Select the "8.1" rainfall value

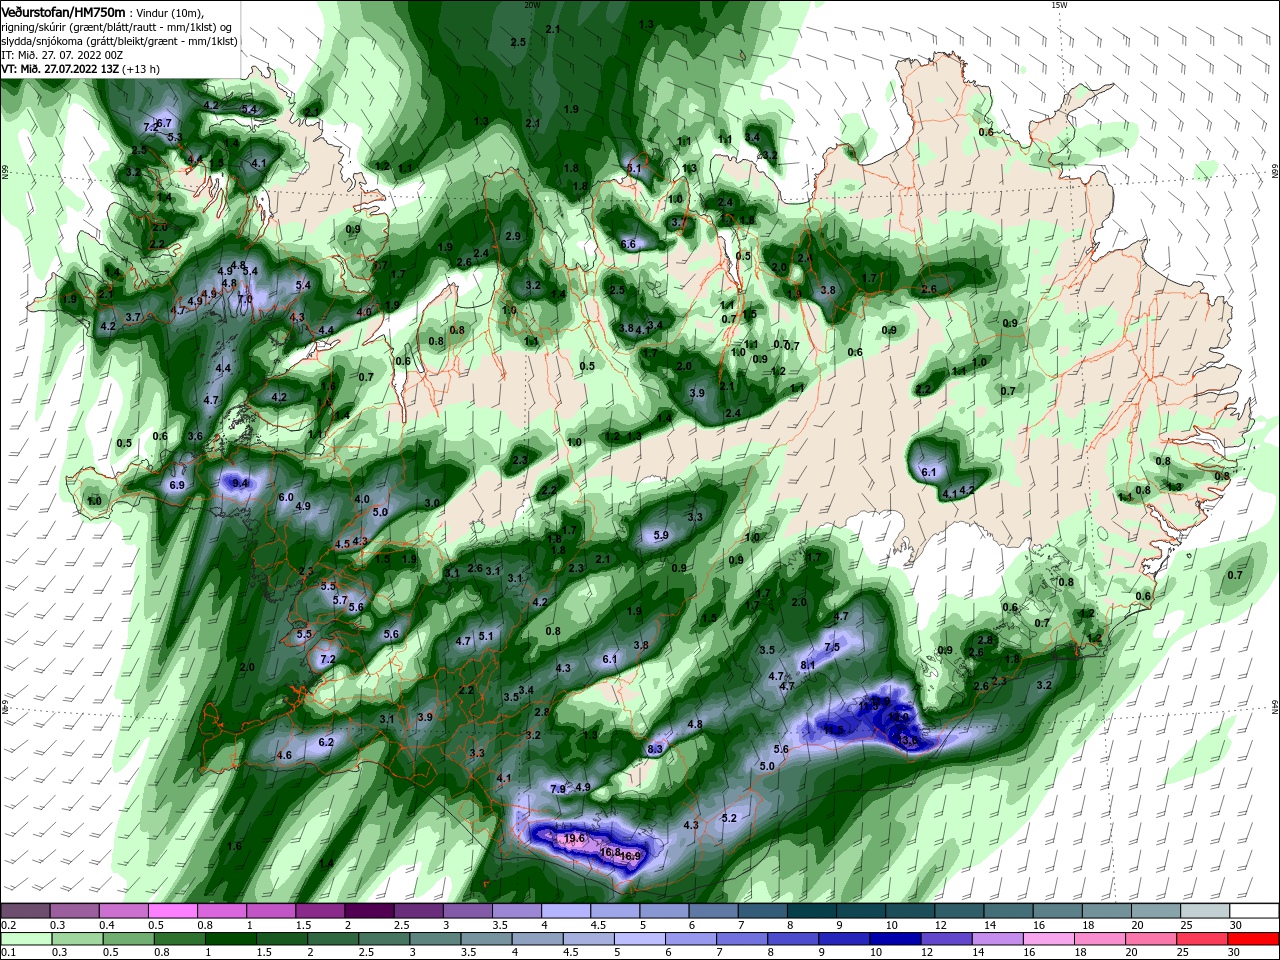(x=808, y=665)
